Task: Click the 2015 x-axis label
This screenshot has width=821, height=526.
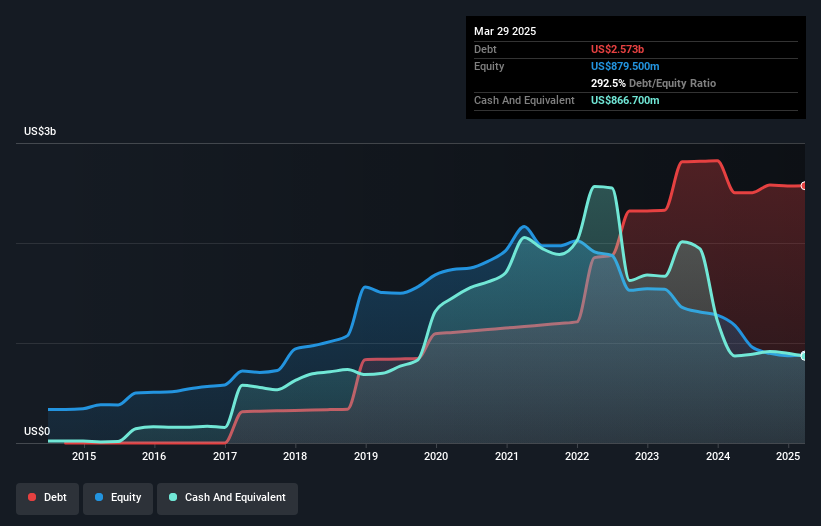Action: click(84, 456)
